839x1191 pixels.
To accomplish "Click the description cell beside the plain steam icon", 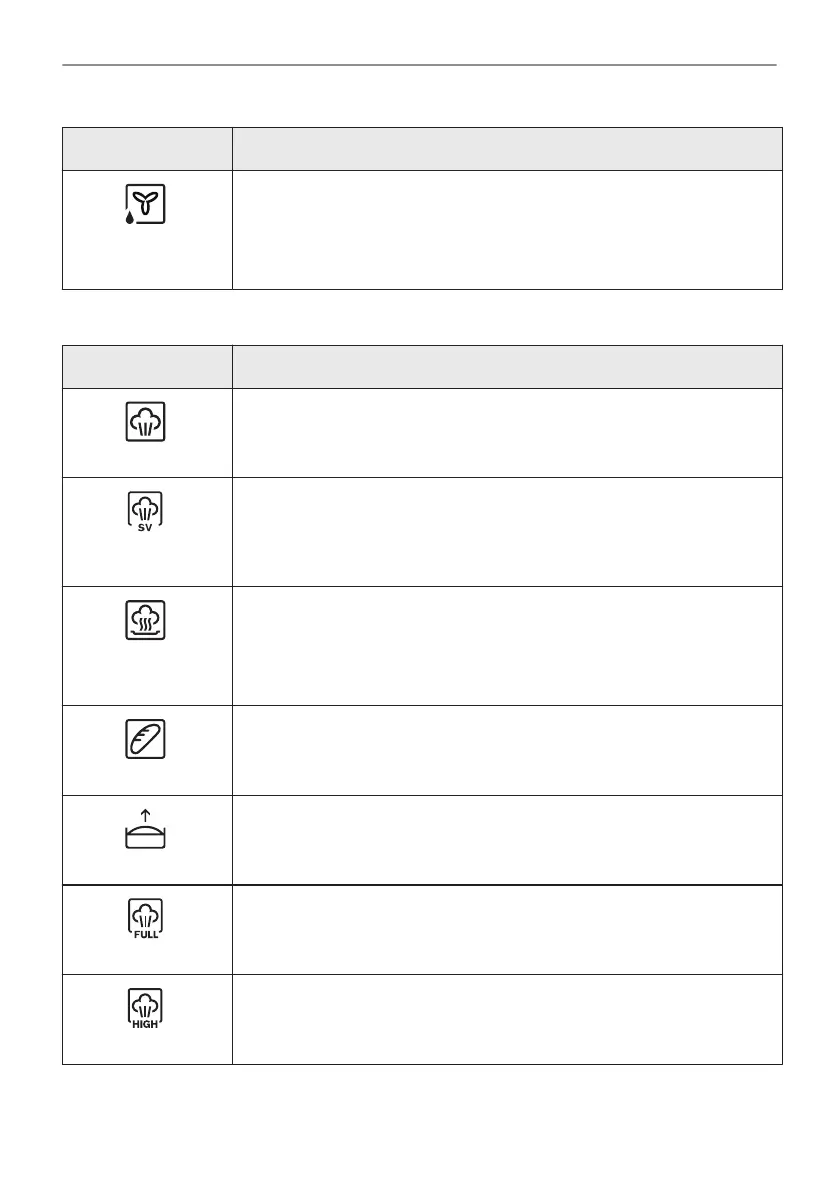I will coord(507,432).
